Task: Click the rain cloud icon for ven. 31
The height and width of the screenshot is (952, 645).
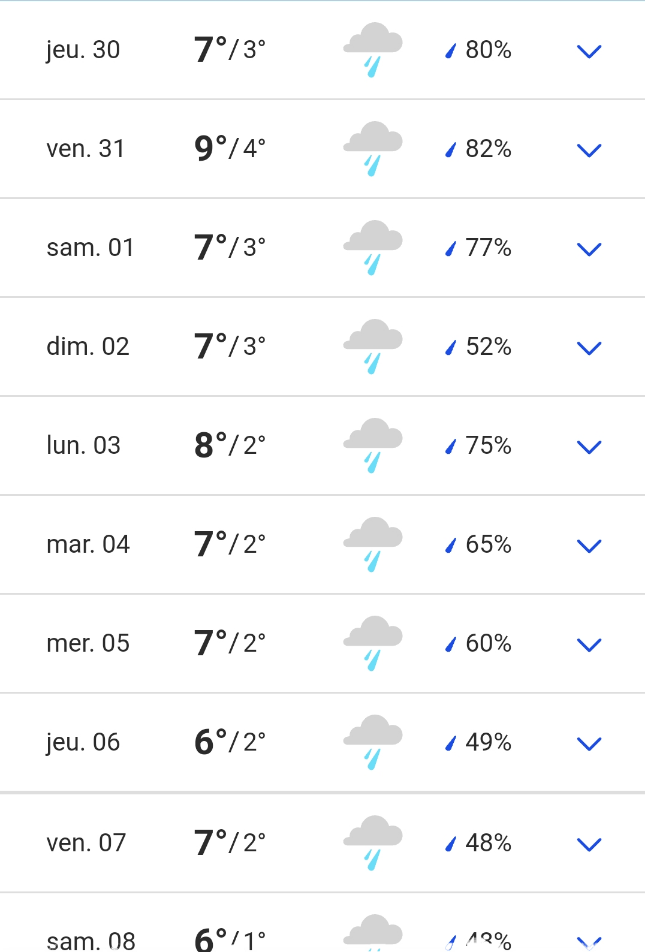Action: [373, 149]
